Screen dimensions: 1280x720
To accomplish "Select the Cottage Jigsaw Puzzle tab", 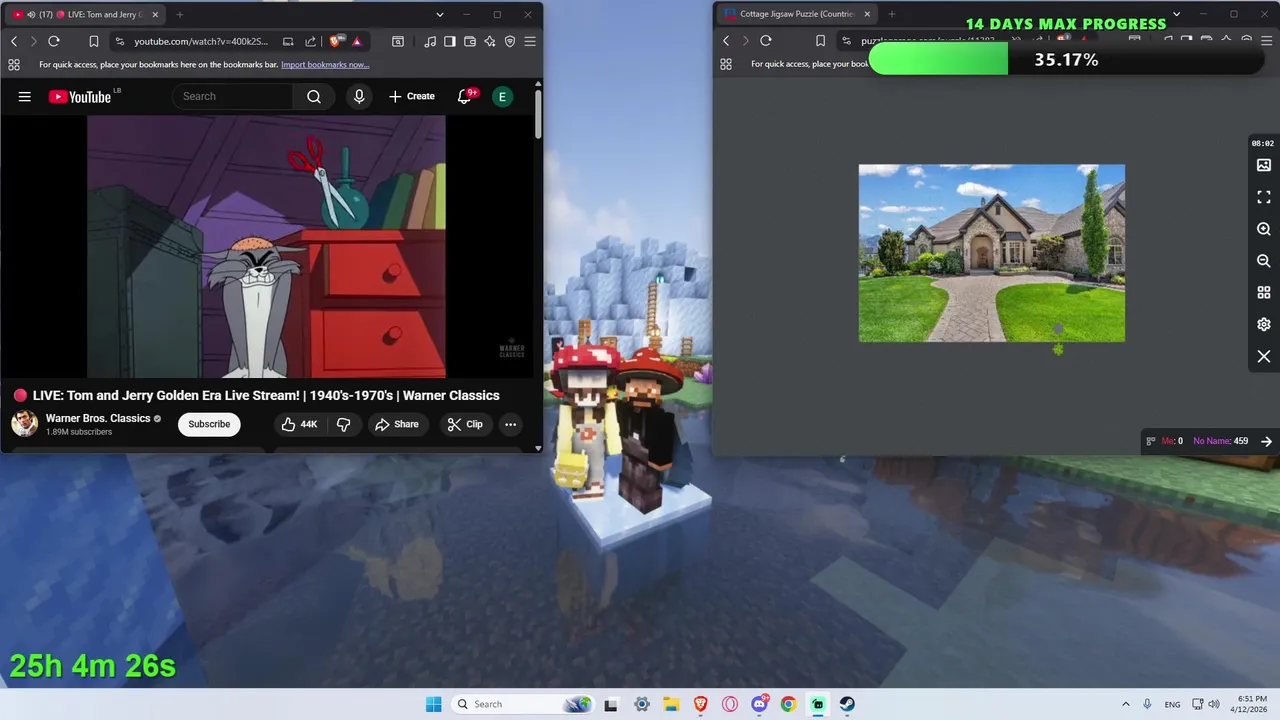I will pyautogui.click(x=795, y=14).
